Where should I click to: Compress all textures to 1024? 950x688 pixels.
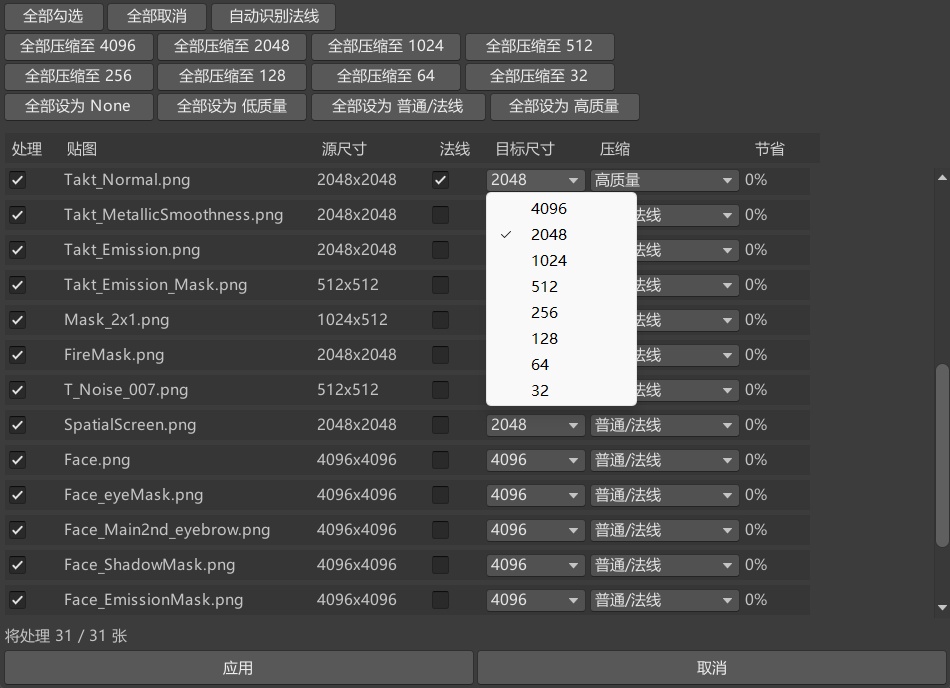coord(386,47)
